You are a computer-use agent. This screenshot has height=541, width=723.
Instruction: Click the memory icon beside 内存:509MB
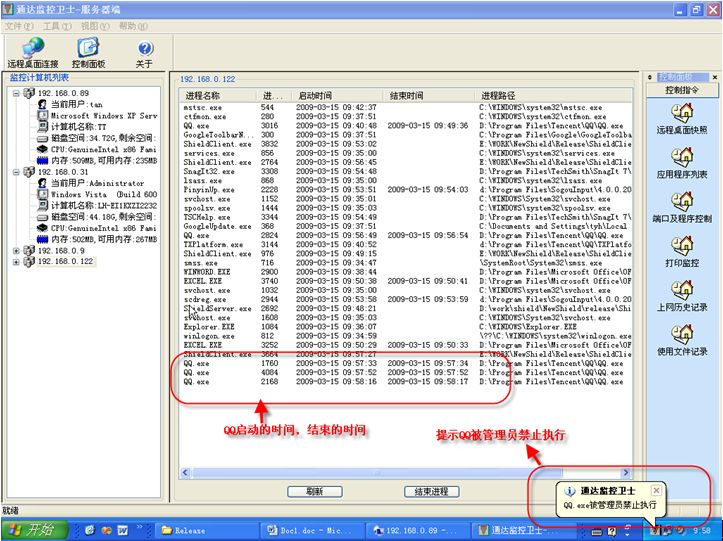[42, 161]
